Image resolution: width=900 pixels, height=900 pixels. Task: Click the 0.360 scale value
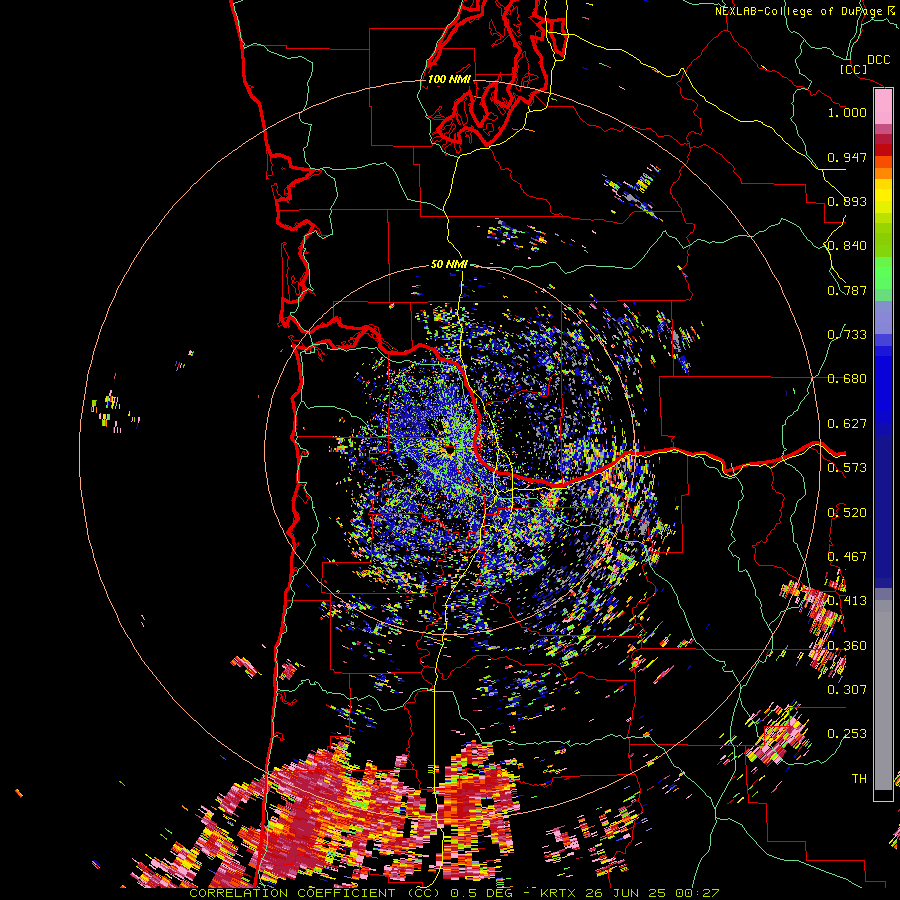pyautogui.click(x=847, y=646)
